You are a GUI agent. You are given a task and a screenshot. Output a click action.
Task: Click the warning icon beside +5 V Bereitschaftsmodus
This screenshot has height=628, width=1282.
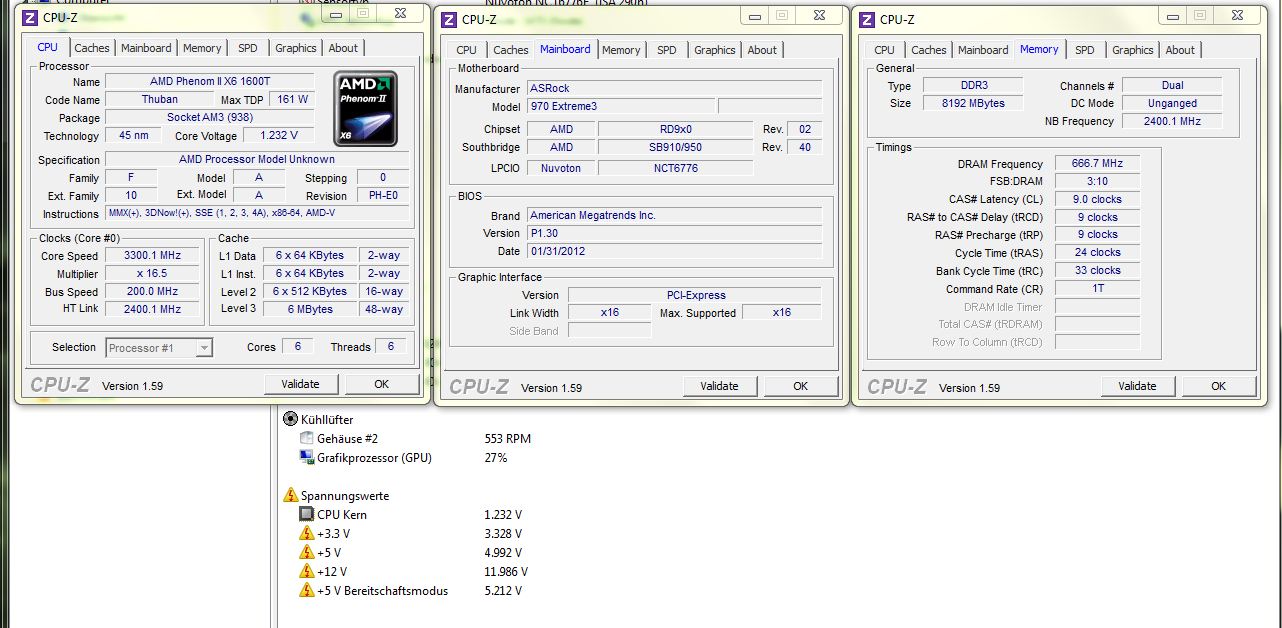coord(307,590)
